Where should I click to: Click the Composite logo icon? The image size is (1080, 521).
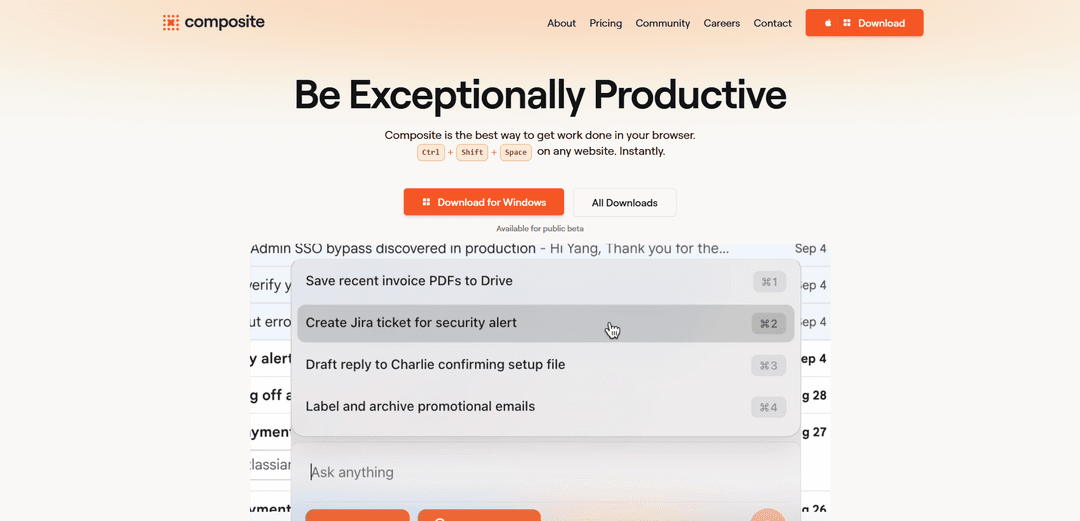tap(171, 22)
